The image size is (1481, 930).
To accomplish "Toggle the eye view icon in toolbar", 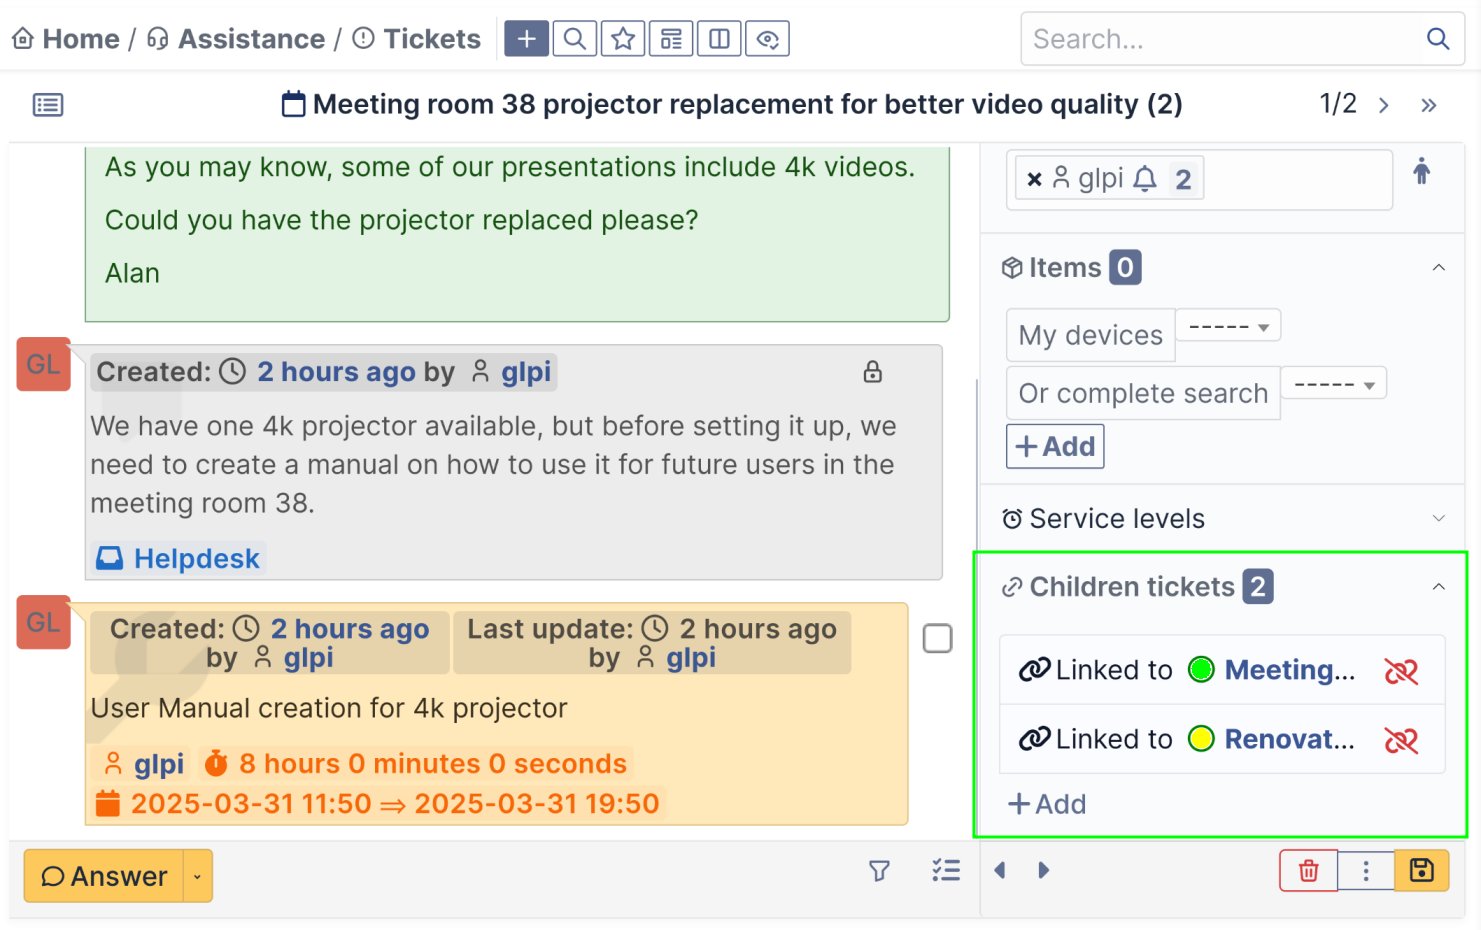I will (x=767, y=39).
